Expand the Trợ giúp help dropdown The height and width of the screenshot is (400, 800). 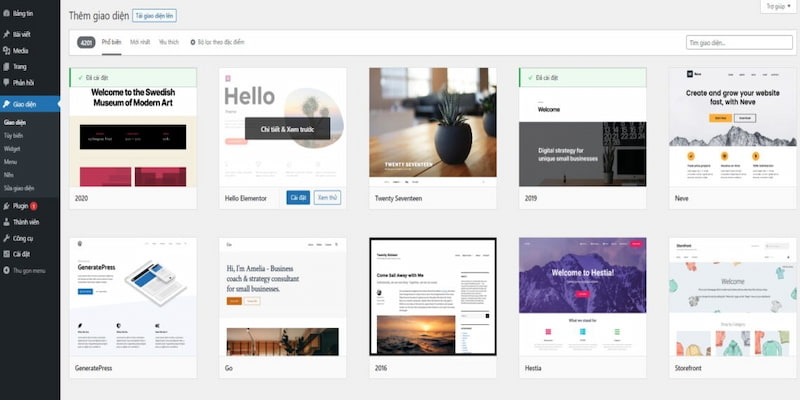pyautogui.click(x=777, y=6)
